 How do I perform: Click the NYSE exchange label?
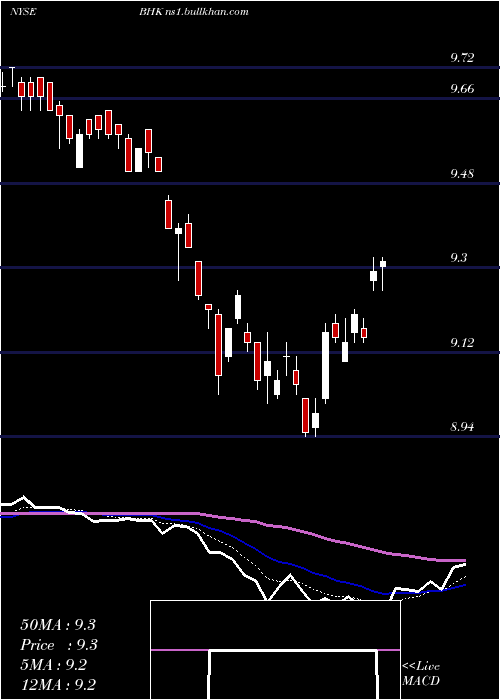pos(23,12)
